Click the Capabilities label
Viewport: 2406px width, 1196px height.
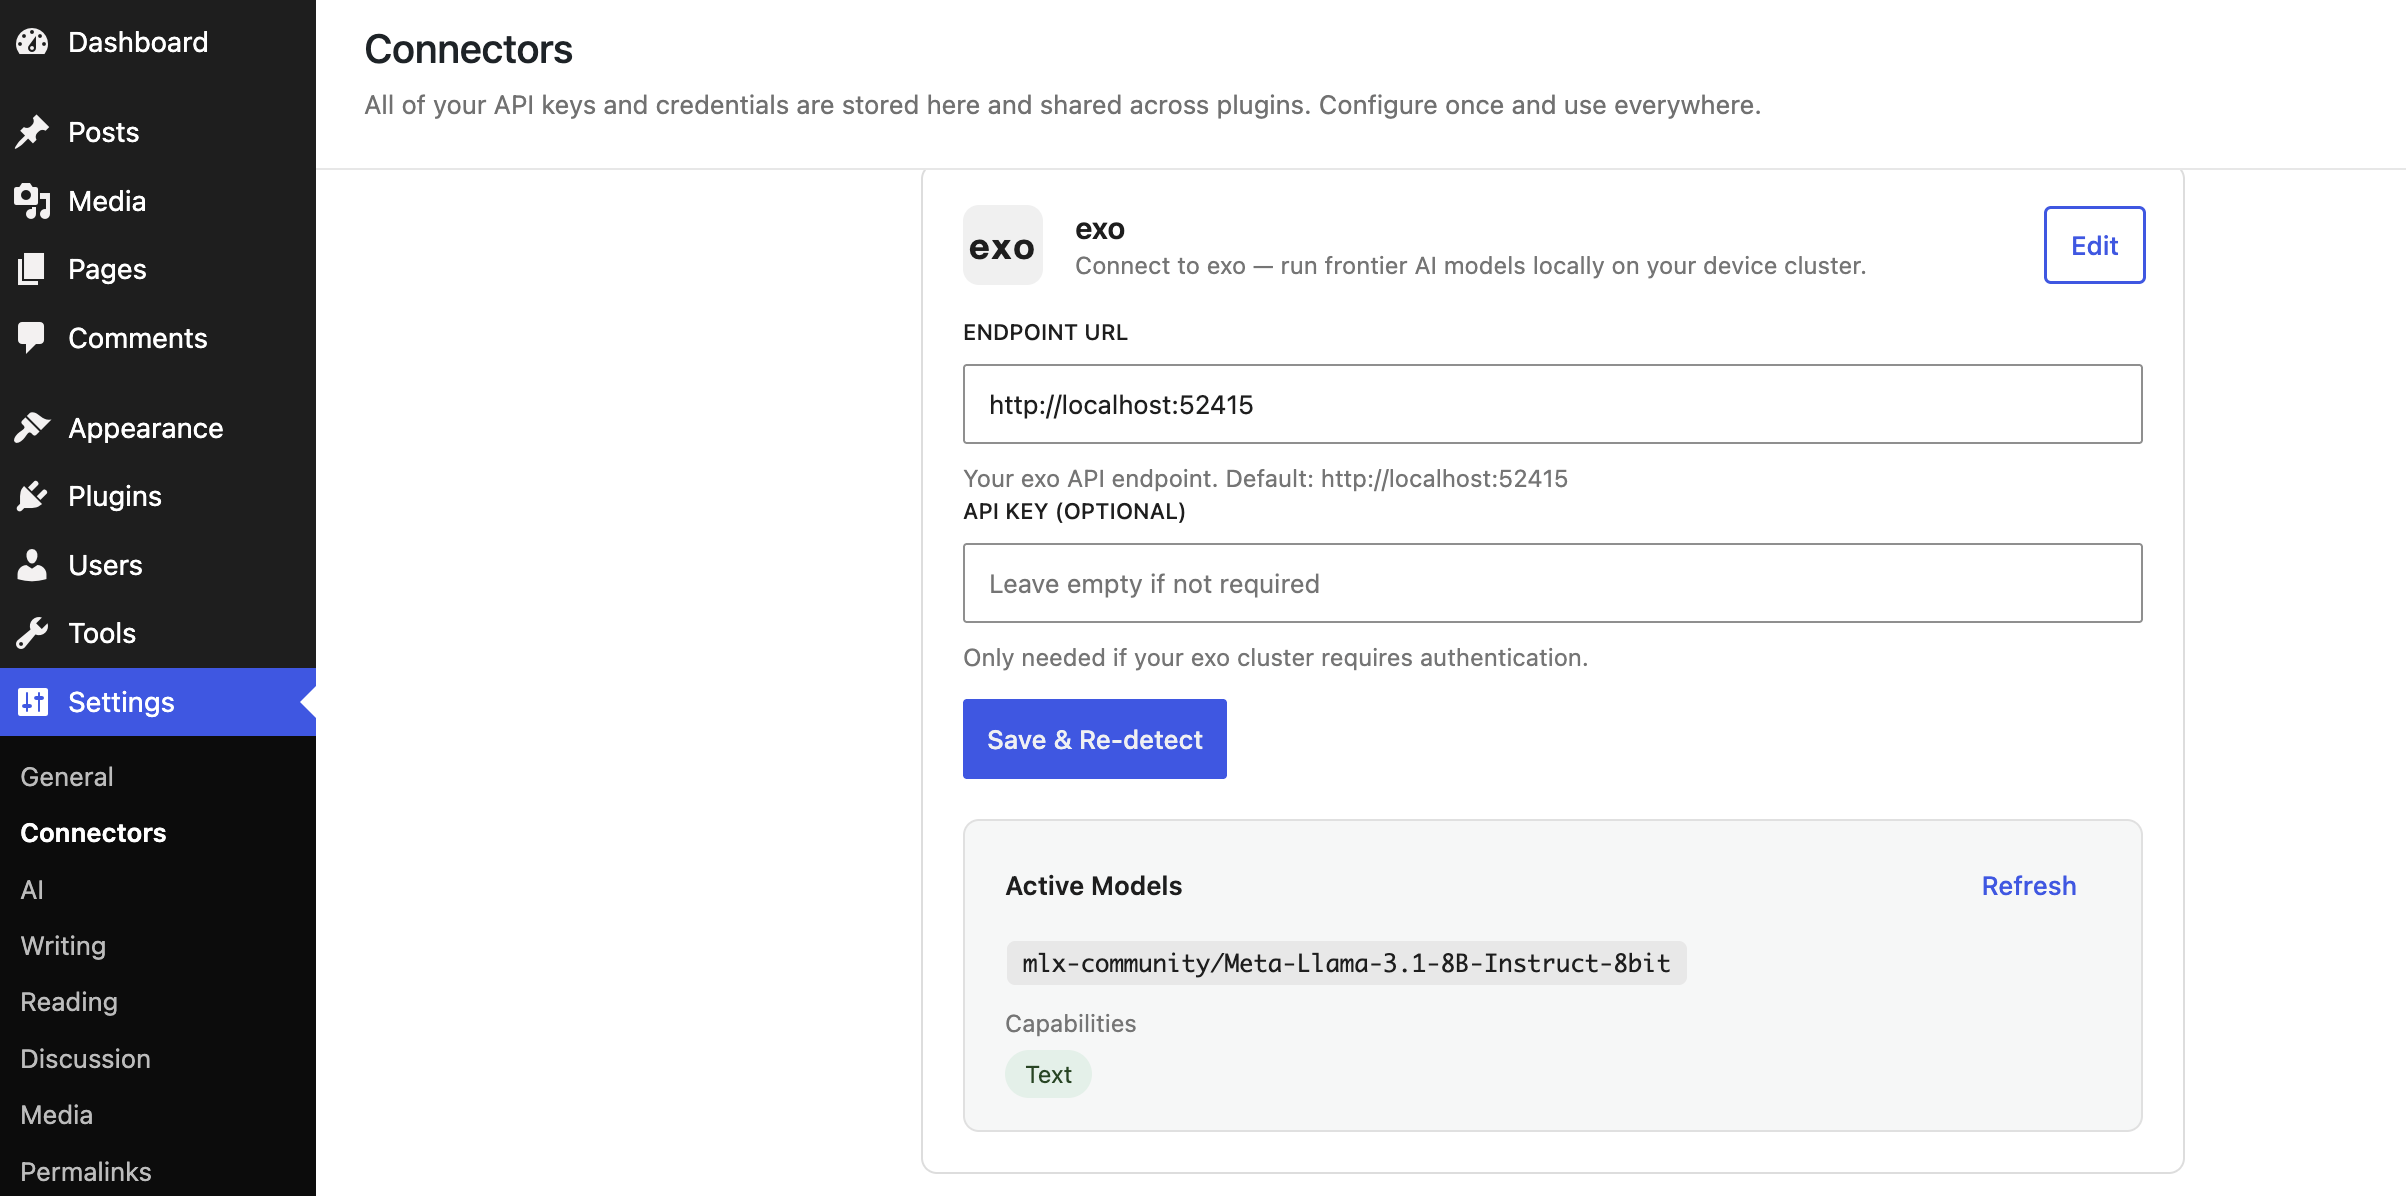click(1070, 1023)
